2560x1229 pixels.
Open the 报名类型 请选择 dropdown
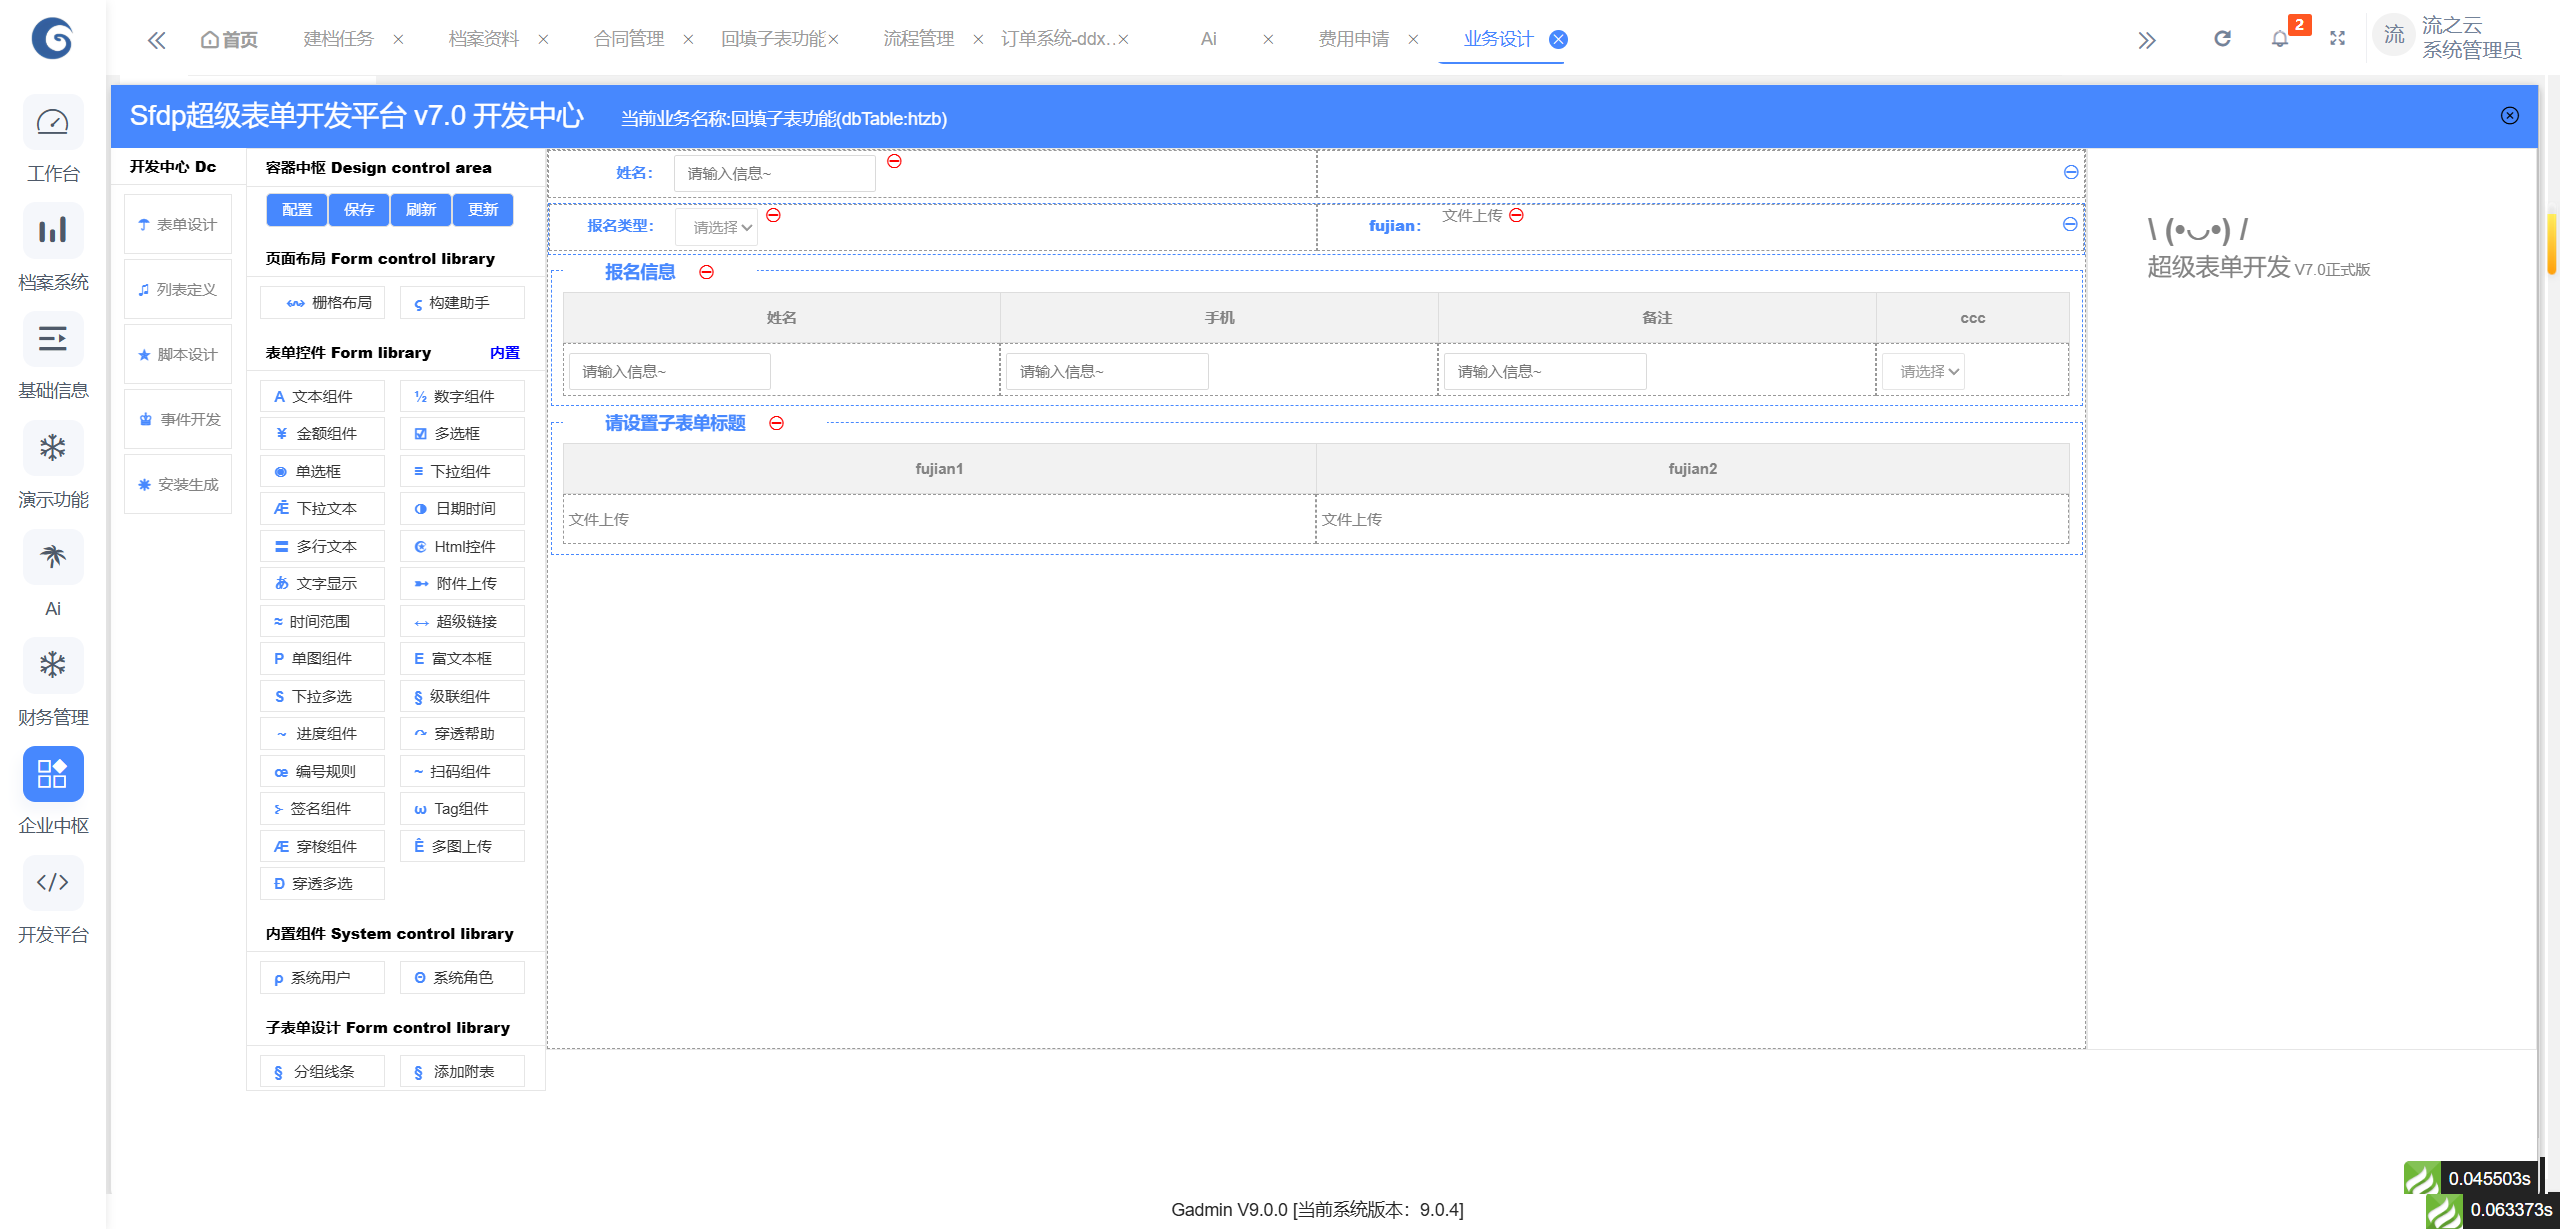717,227
